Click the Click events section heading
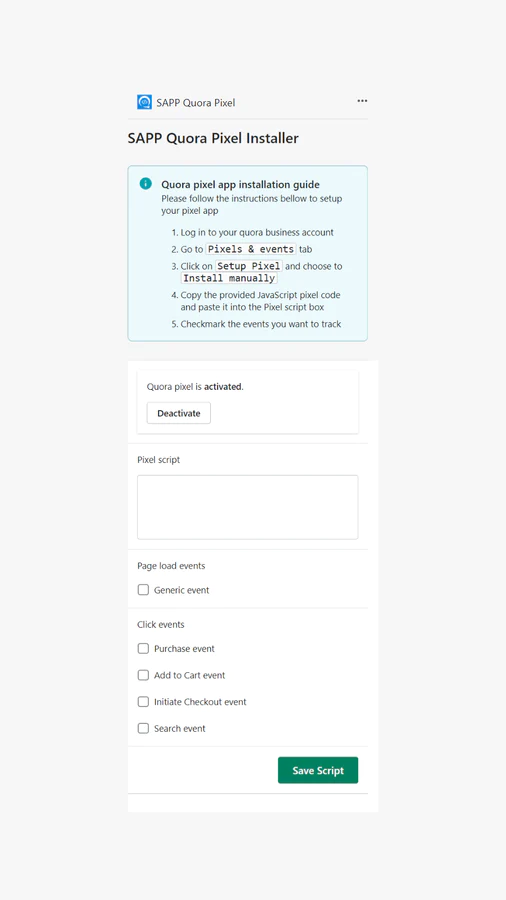The width and height of the screenshot is (506, 900). pyautogui.click(x=161, y=624)
